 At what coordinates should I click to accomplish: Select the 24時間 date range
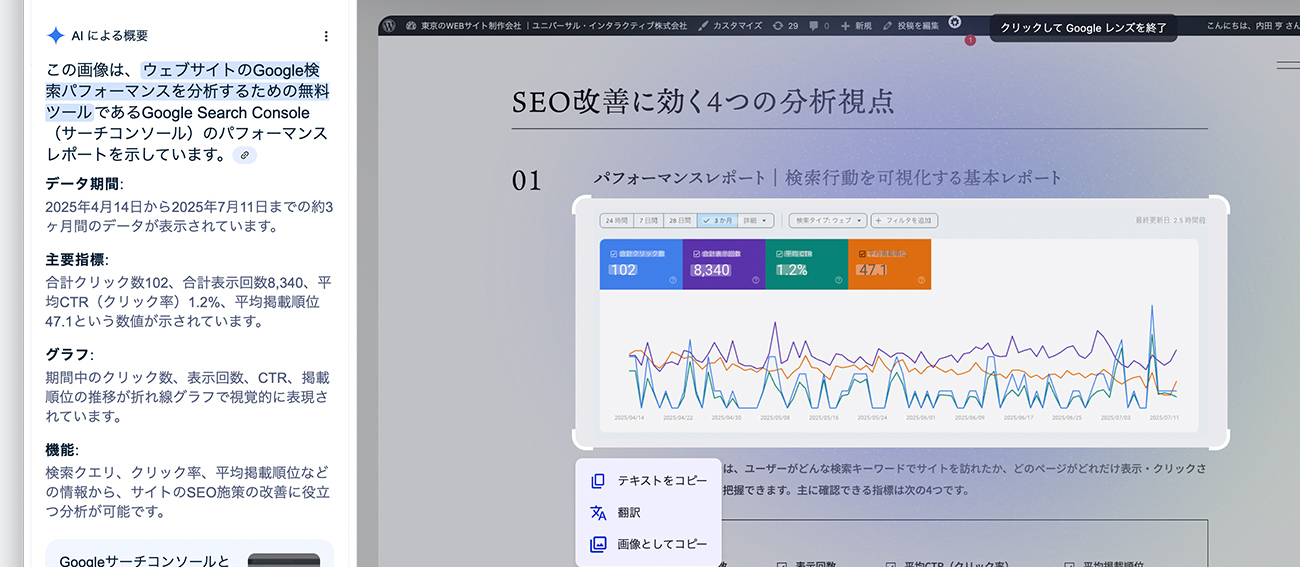(x=615, y=220)
